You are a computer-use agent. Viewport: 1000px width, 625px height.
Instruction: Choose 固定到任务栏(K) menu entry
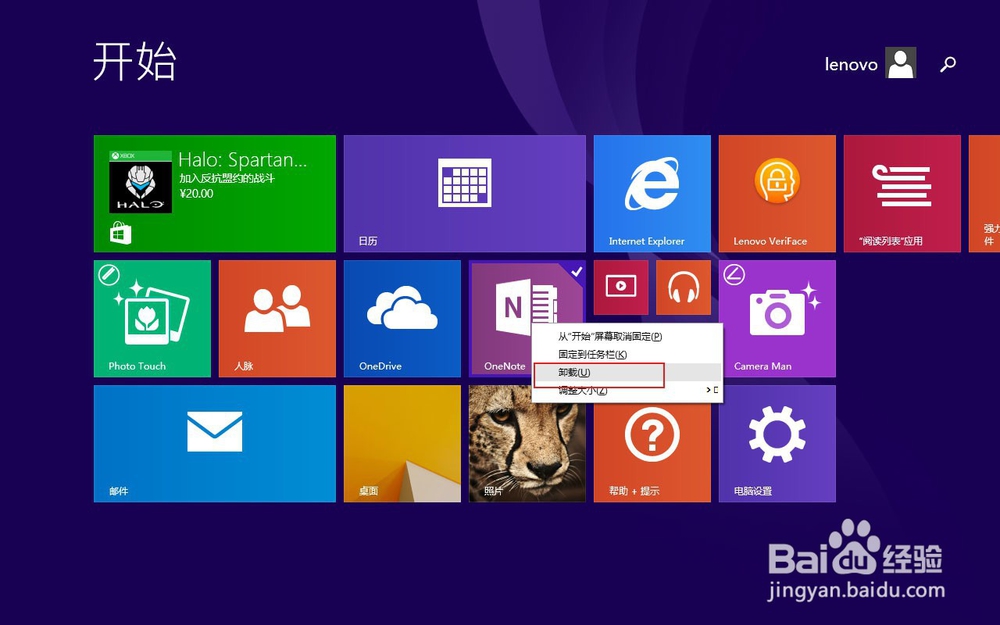(627, 354)
